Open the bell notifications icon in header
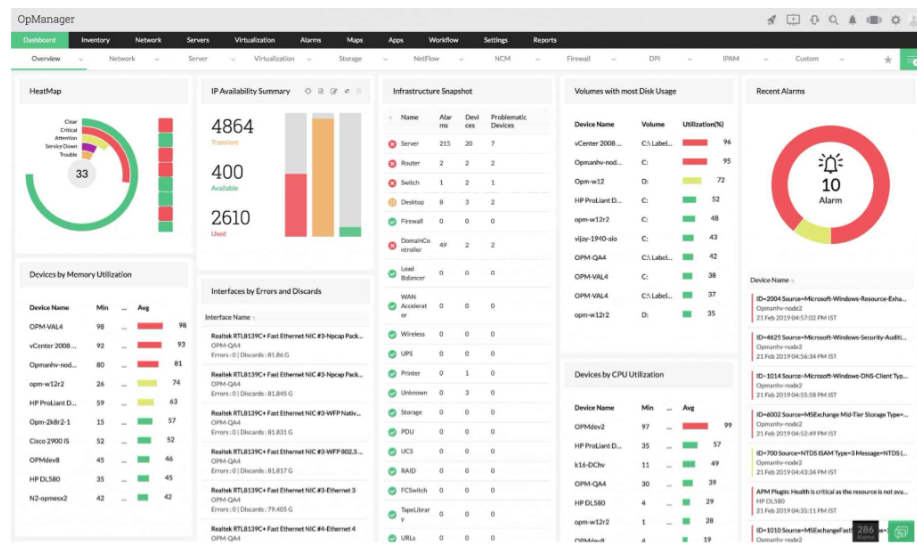 pyautogui.click(x=853, y=20)
